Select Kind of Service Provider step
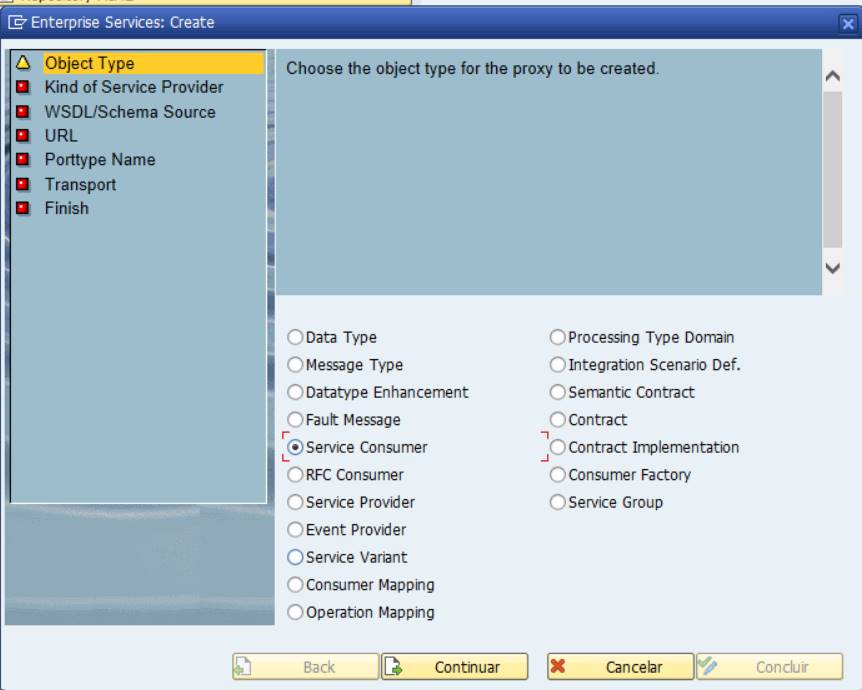862x690 pixels. point(133,88)
